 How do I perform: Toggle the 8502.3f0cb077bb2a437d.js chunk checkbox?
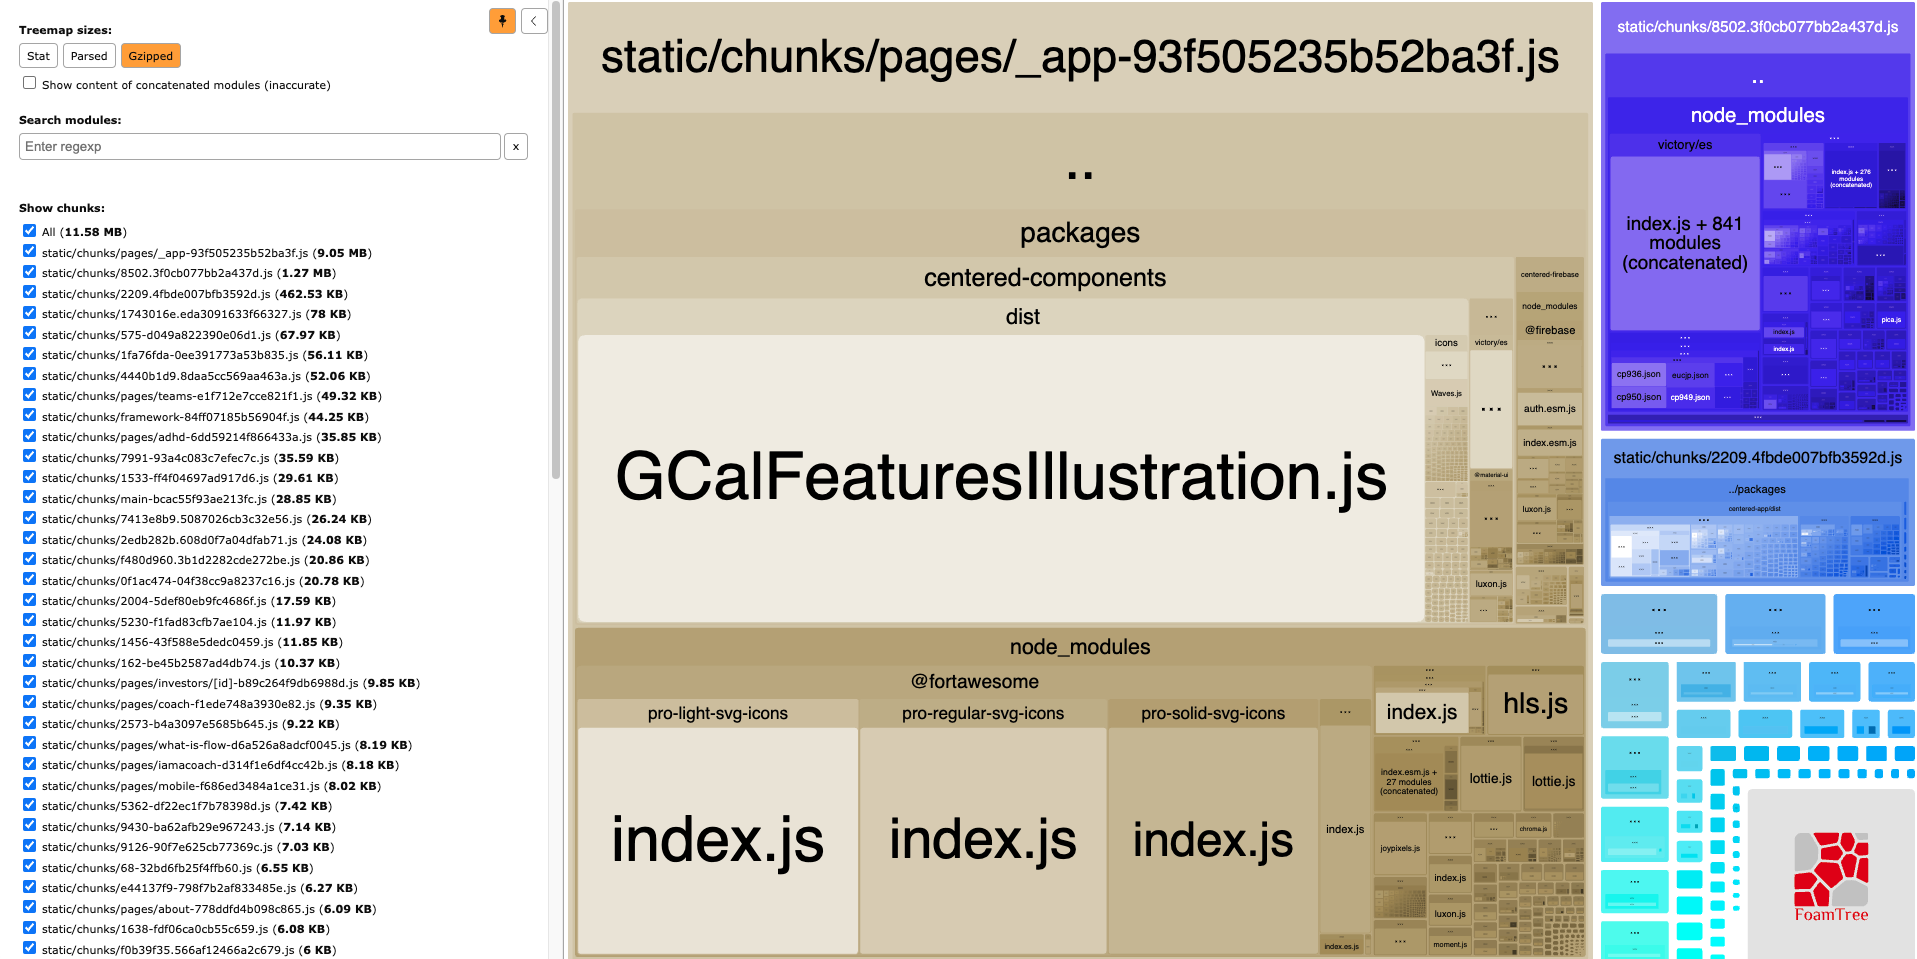(29, 272)
